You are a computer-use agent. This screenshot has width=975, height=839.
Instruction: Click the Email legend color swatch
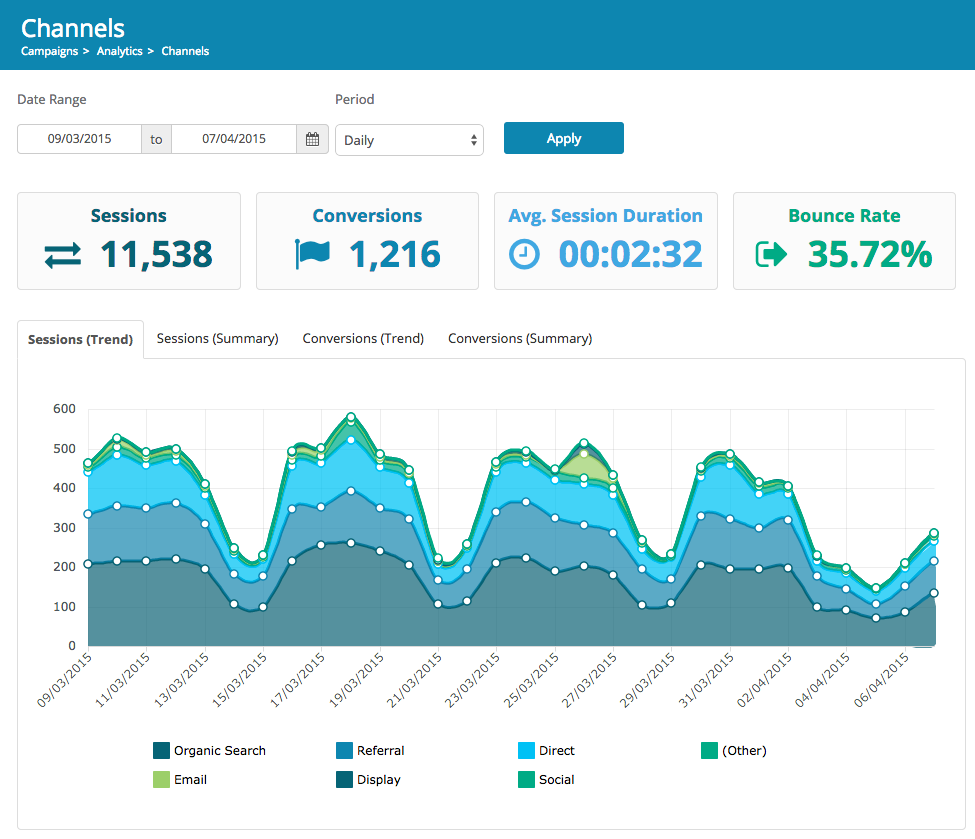click(x=161, y=779)
